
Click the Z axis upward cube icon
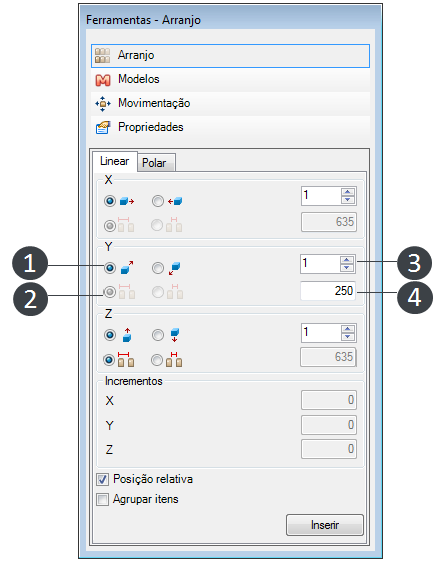pos(127,335)
